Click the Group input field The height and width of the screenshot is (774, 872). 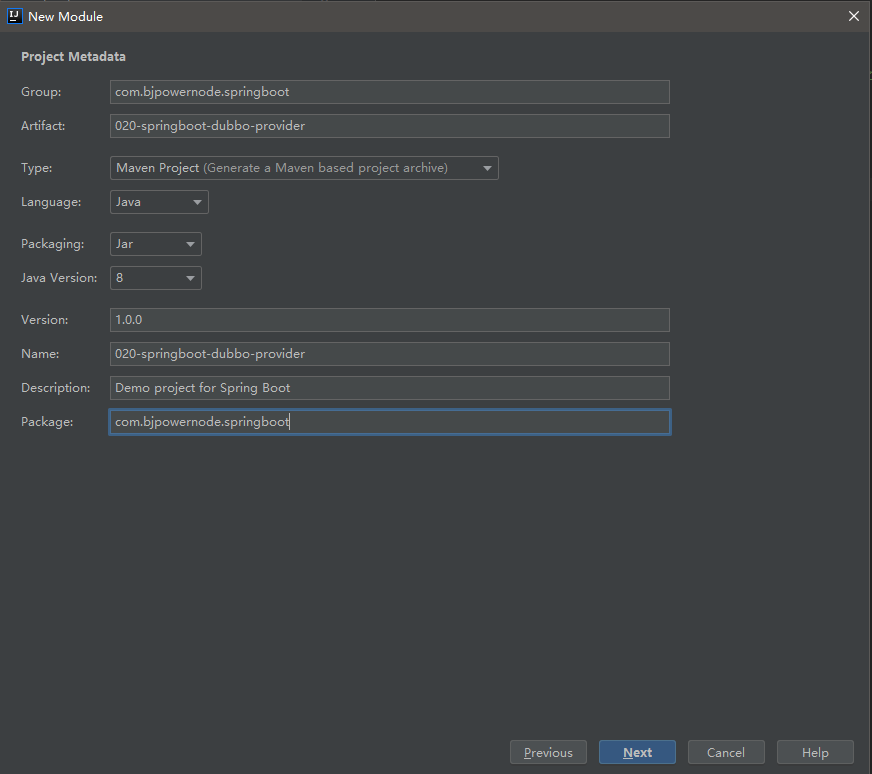pos(389,92)
